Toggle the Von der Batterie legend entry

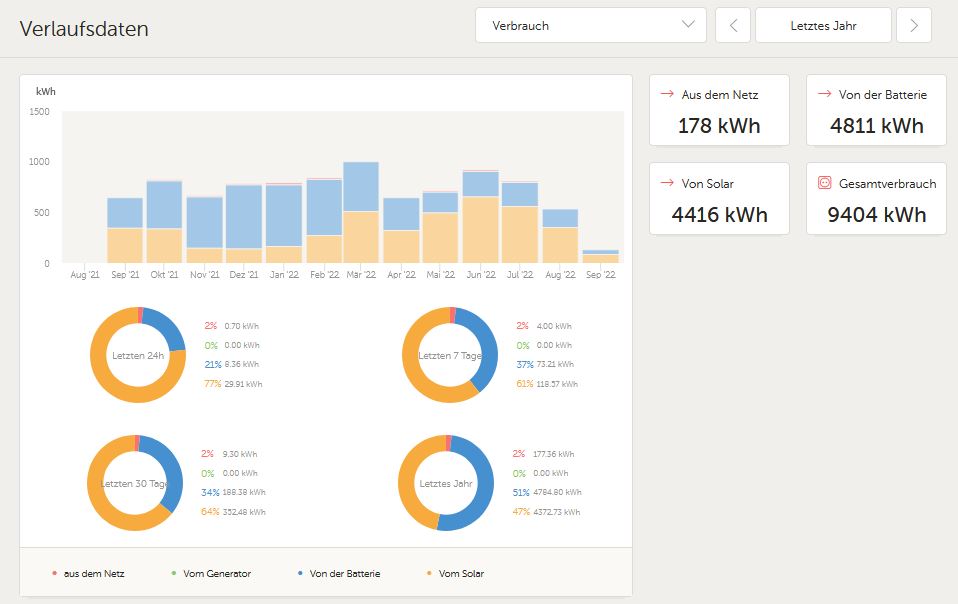pos(339,573)
